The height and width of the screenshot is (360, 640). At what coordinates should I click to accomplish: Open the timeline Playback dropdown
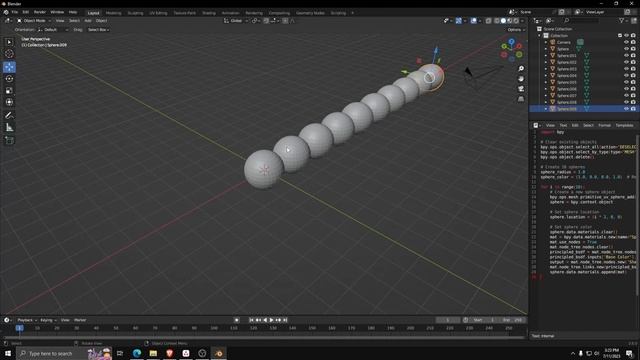pyautogui.click(x=27, y=320)
